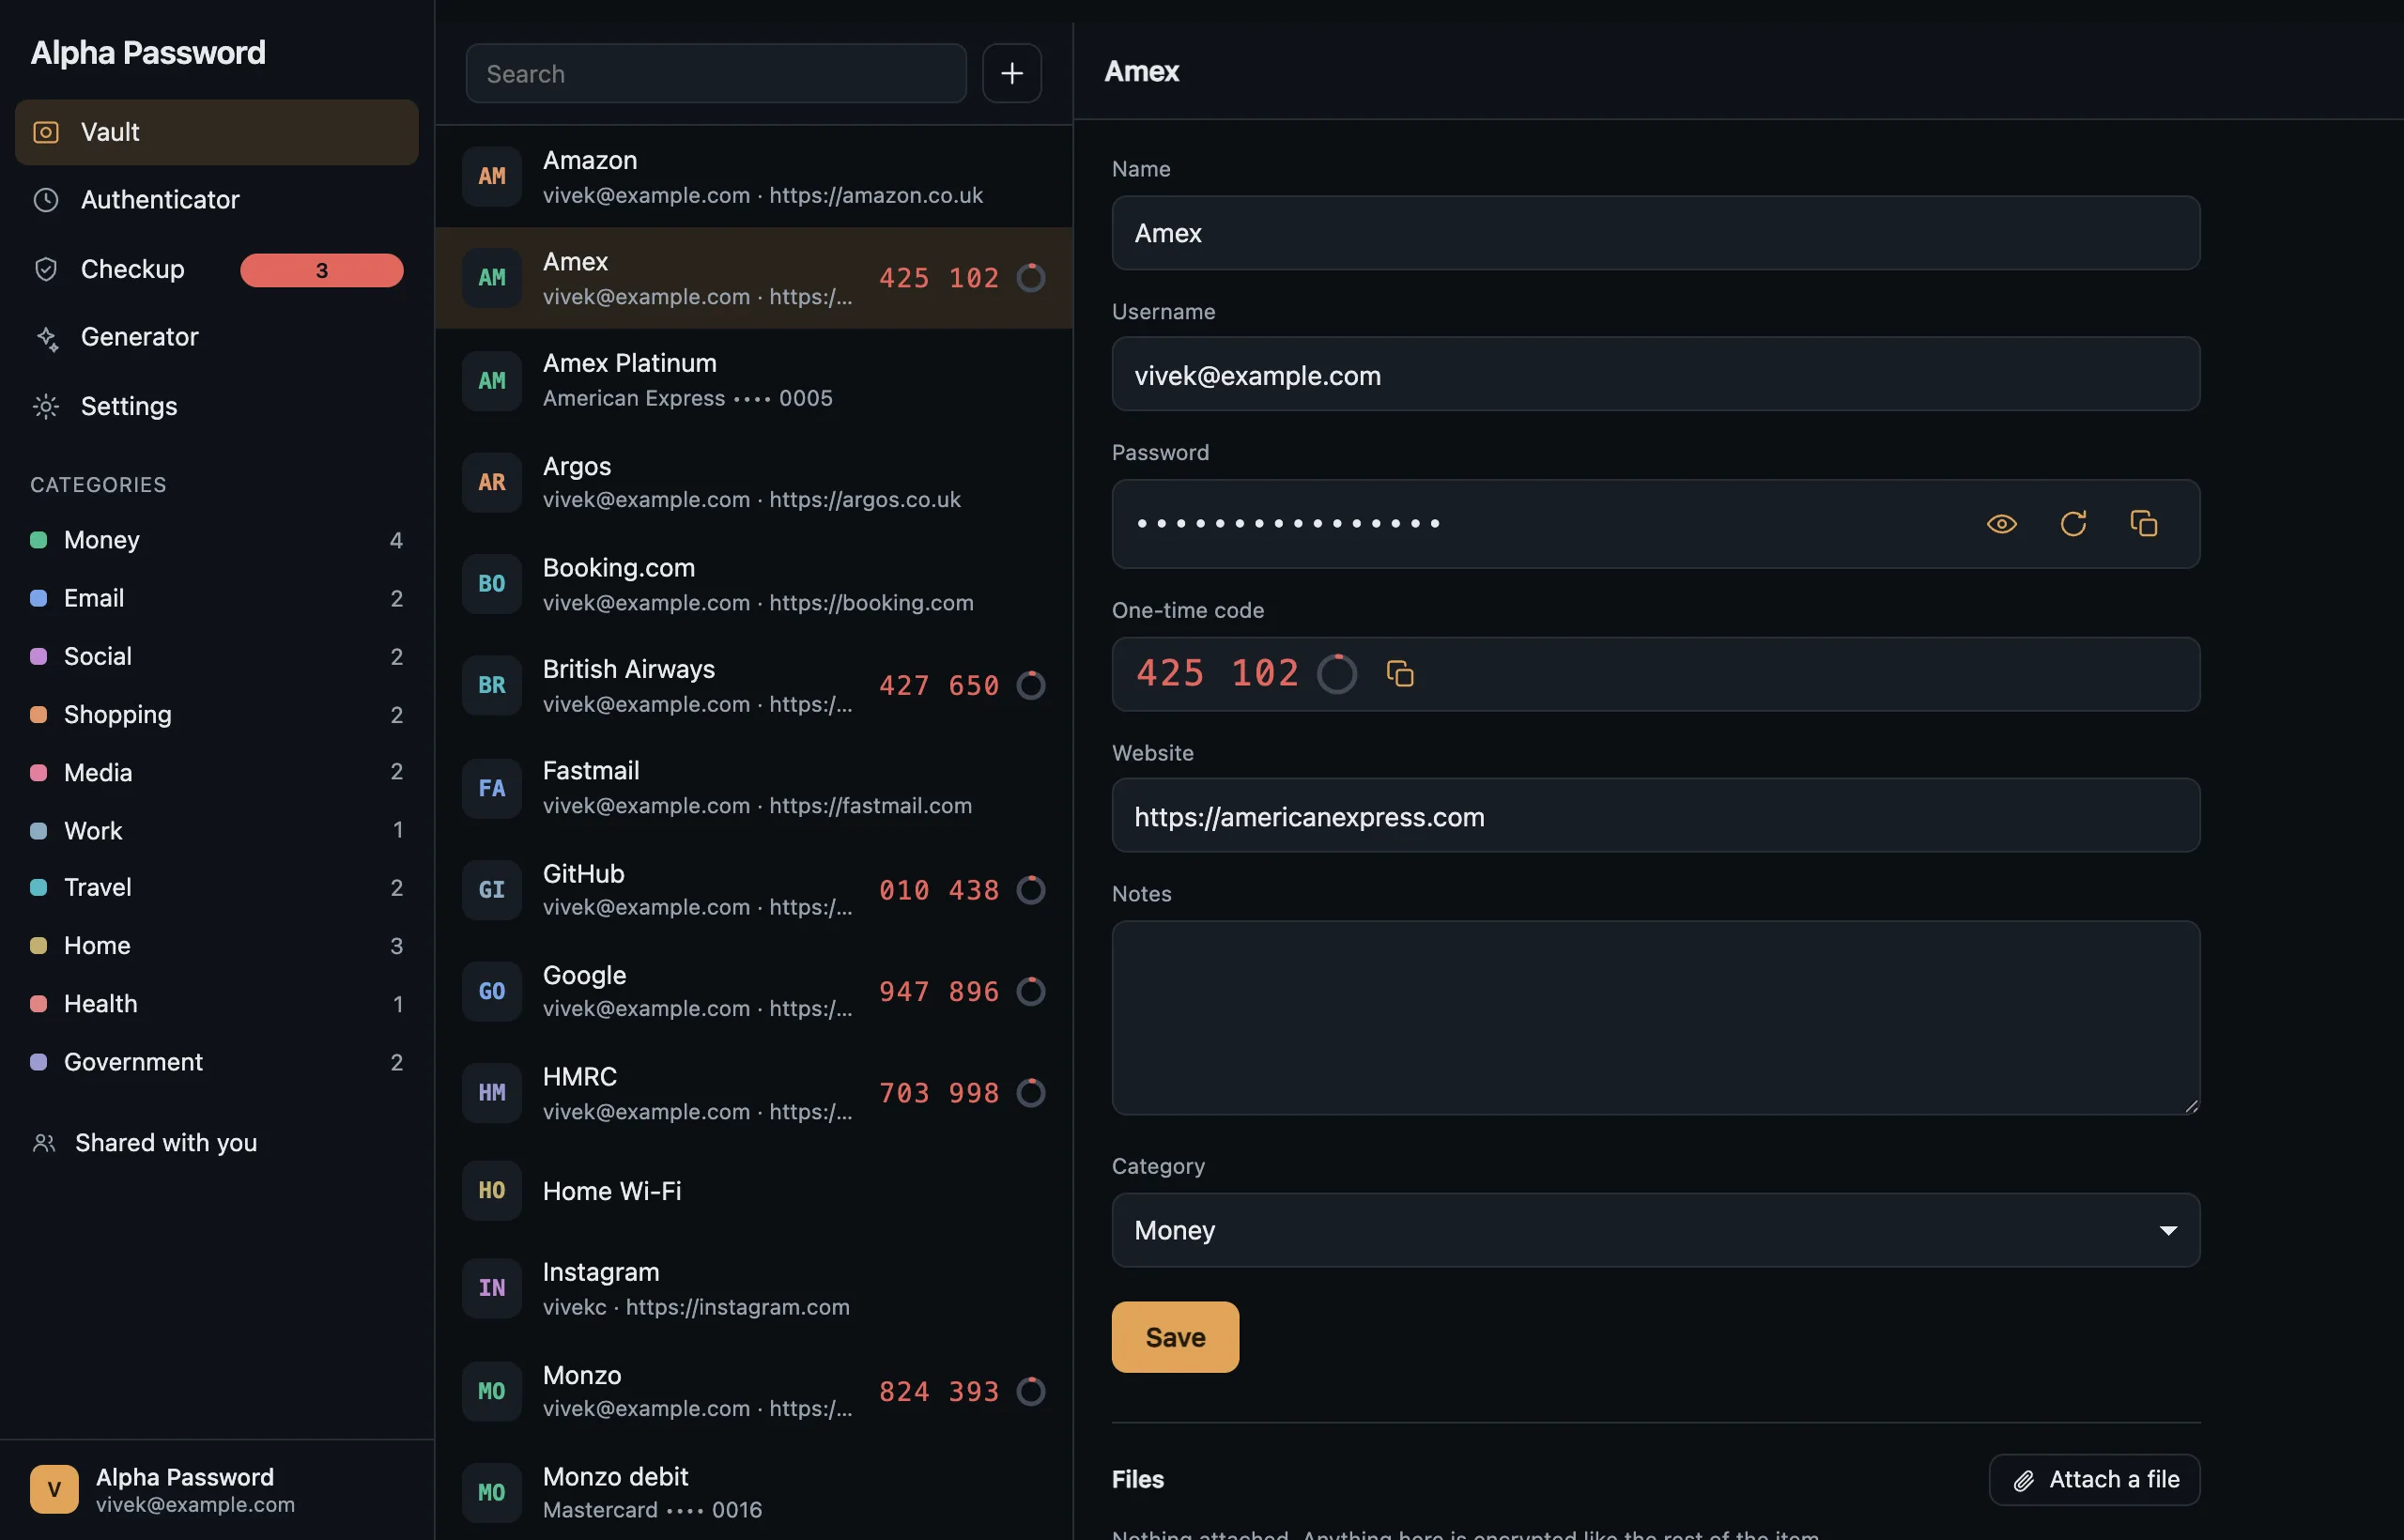Filter by the Government category

[x=216, y=1062]
